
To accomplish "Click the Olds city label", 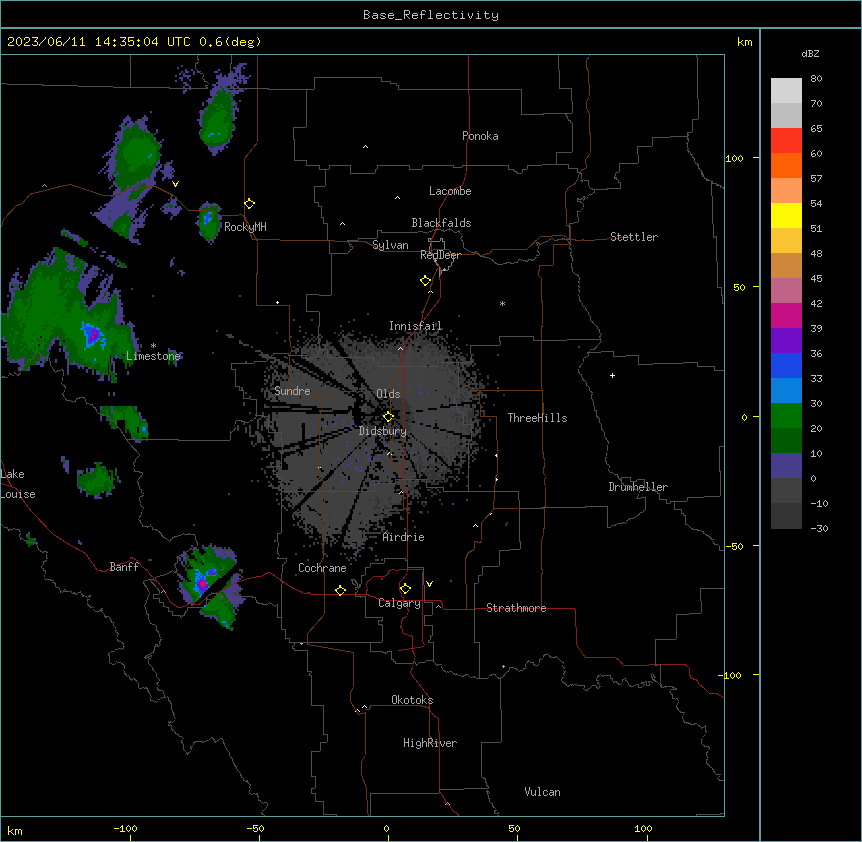I will point(388,394).
